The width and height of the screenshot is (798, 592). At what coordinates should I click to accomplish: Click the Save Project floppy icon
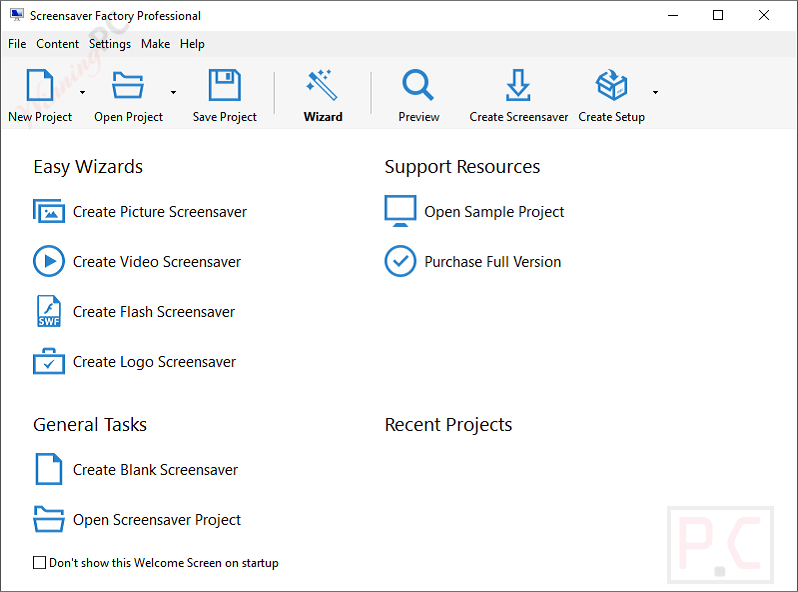(224, 85)
